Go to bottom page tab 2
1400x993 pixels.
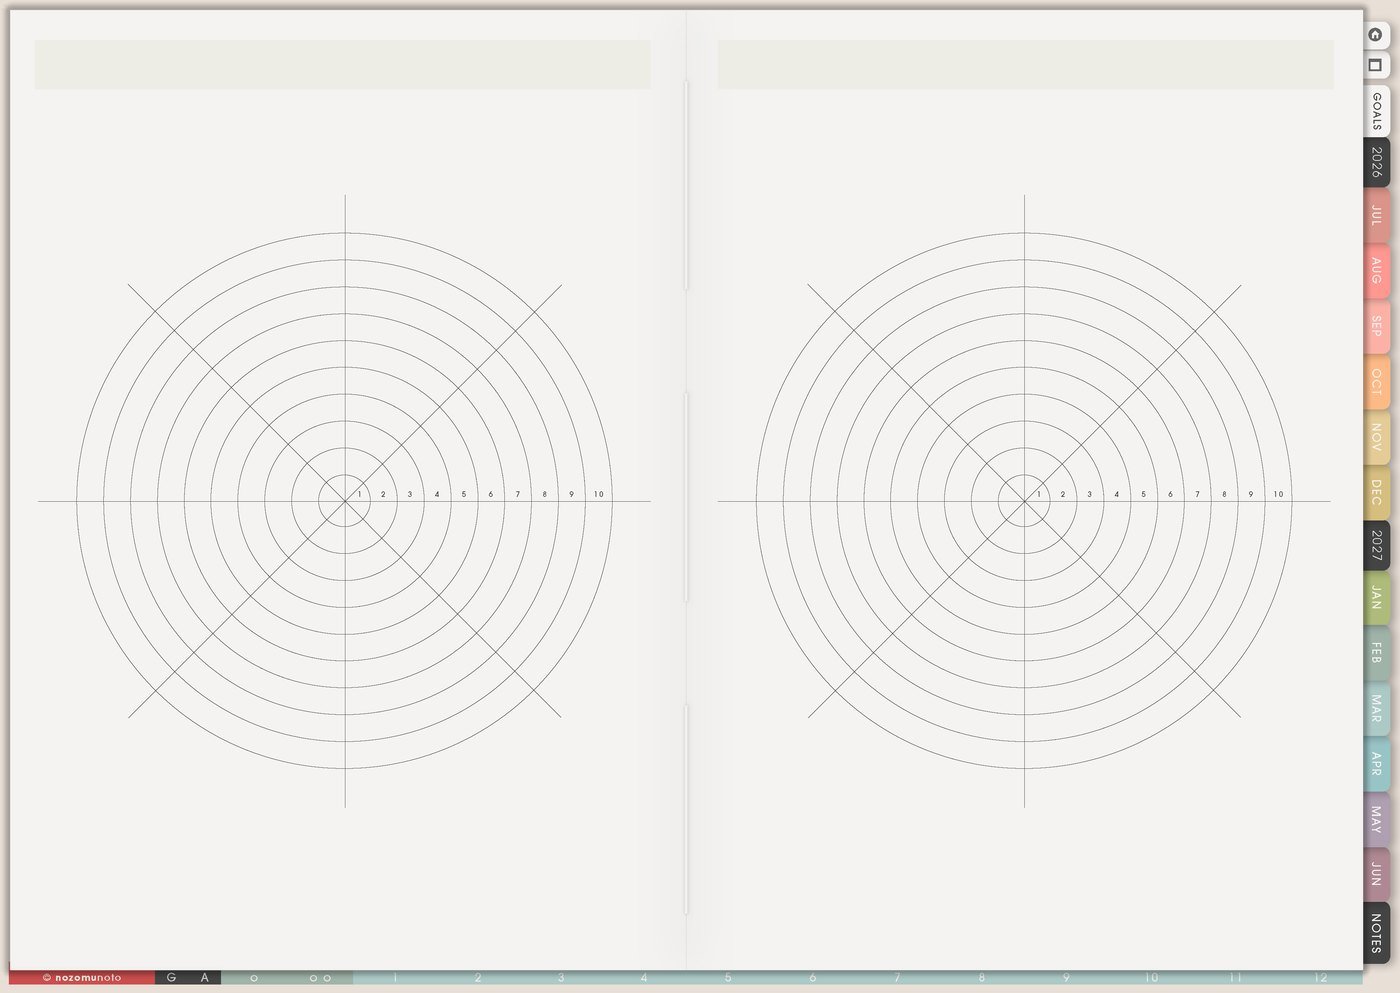[x=478, y=978]
